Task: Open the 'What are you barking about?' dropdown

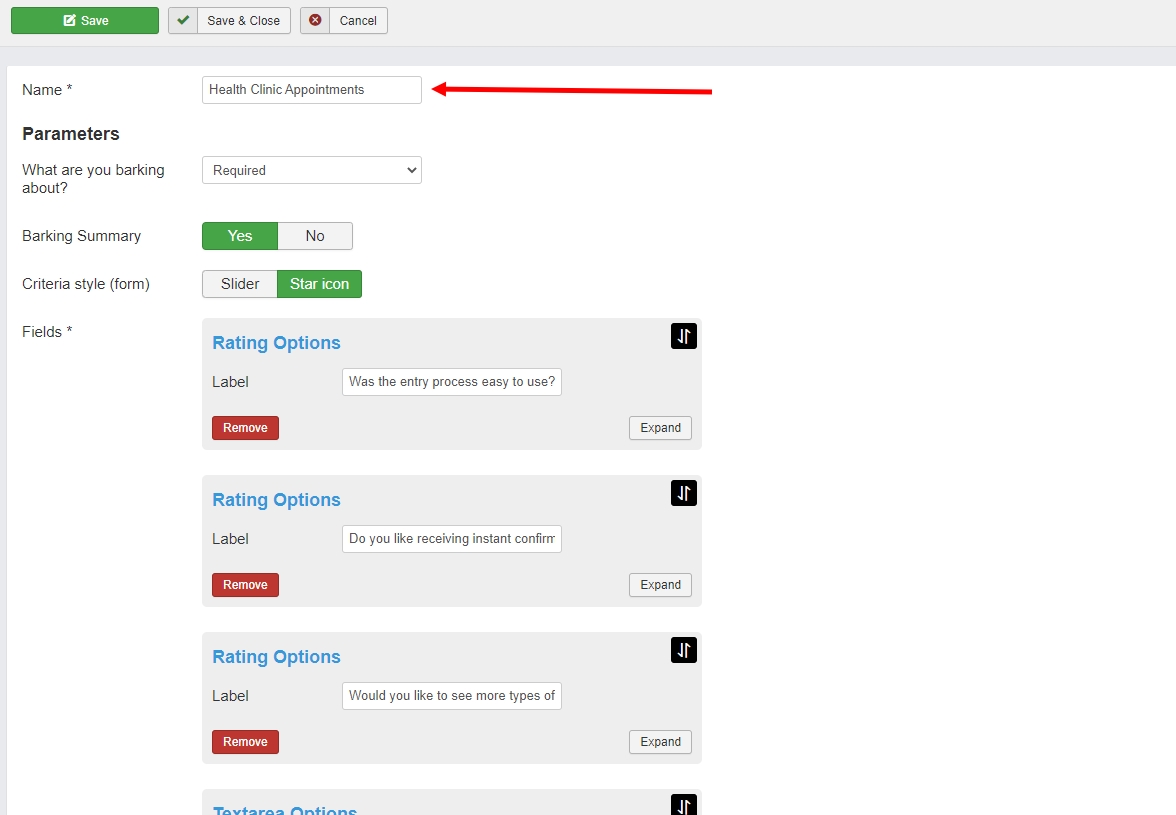Action: tap(312, 170)
